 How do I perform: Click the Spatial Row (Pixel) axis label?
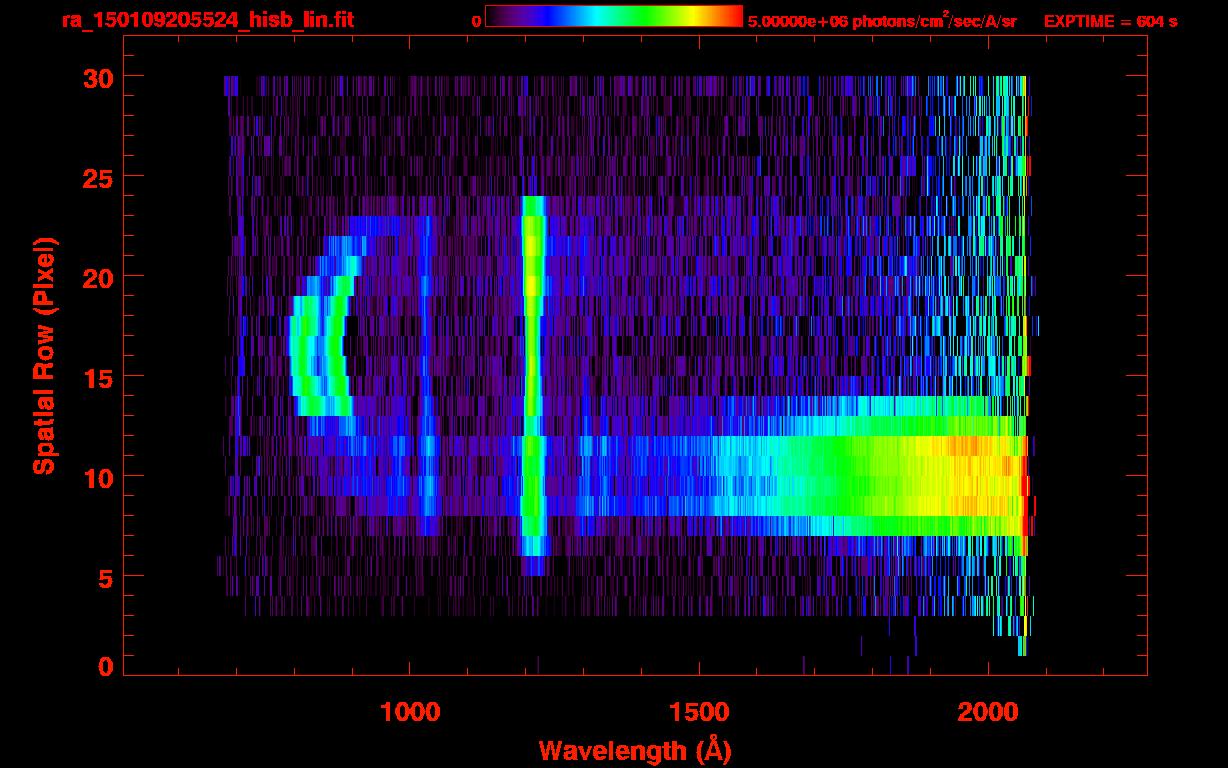coord(44,356)
